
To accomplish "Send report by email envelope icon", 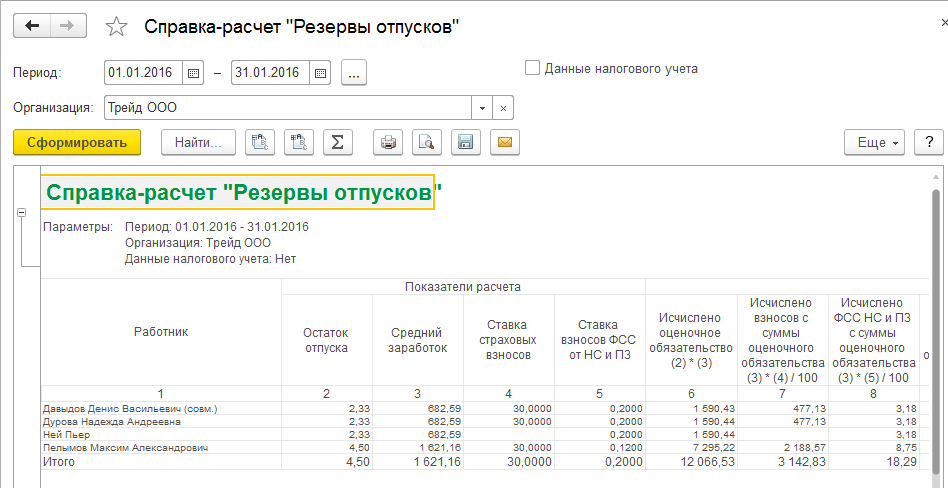I will (x=505, y=143).
